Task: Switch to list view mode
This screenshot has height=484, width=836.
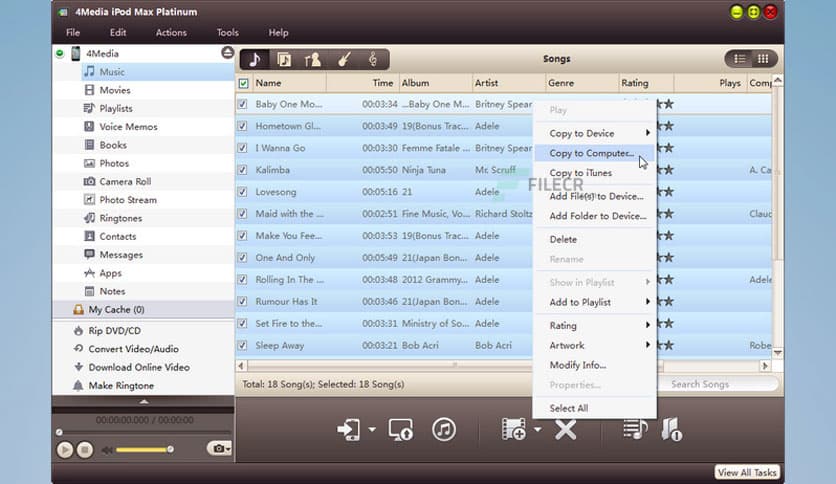Action: pyautogui.click(x=739, y=59)
